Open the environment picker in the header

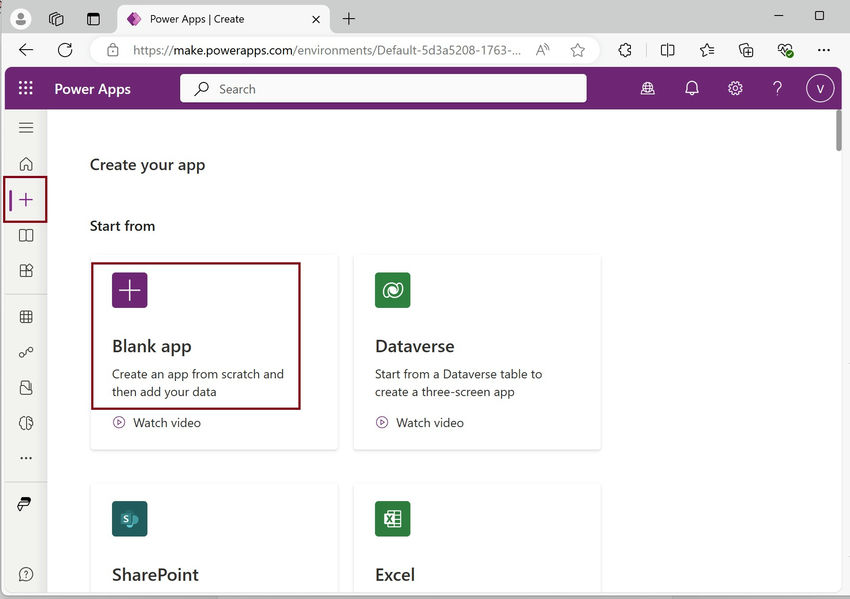tap(647, 88)
